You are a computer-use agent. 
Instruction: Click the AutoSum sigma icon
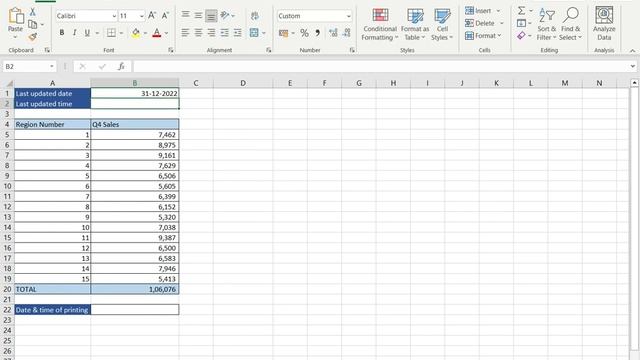[522, 11]
